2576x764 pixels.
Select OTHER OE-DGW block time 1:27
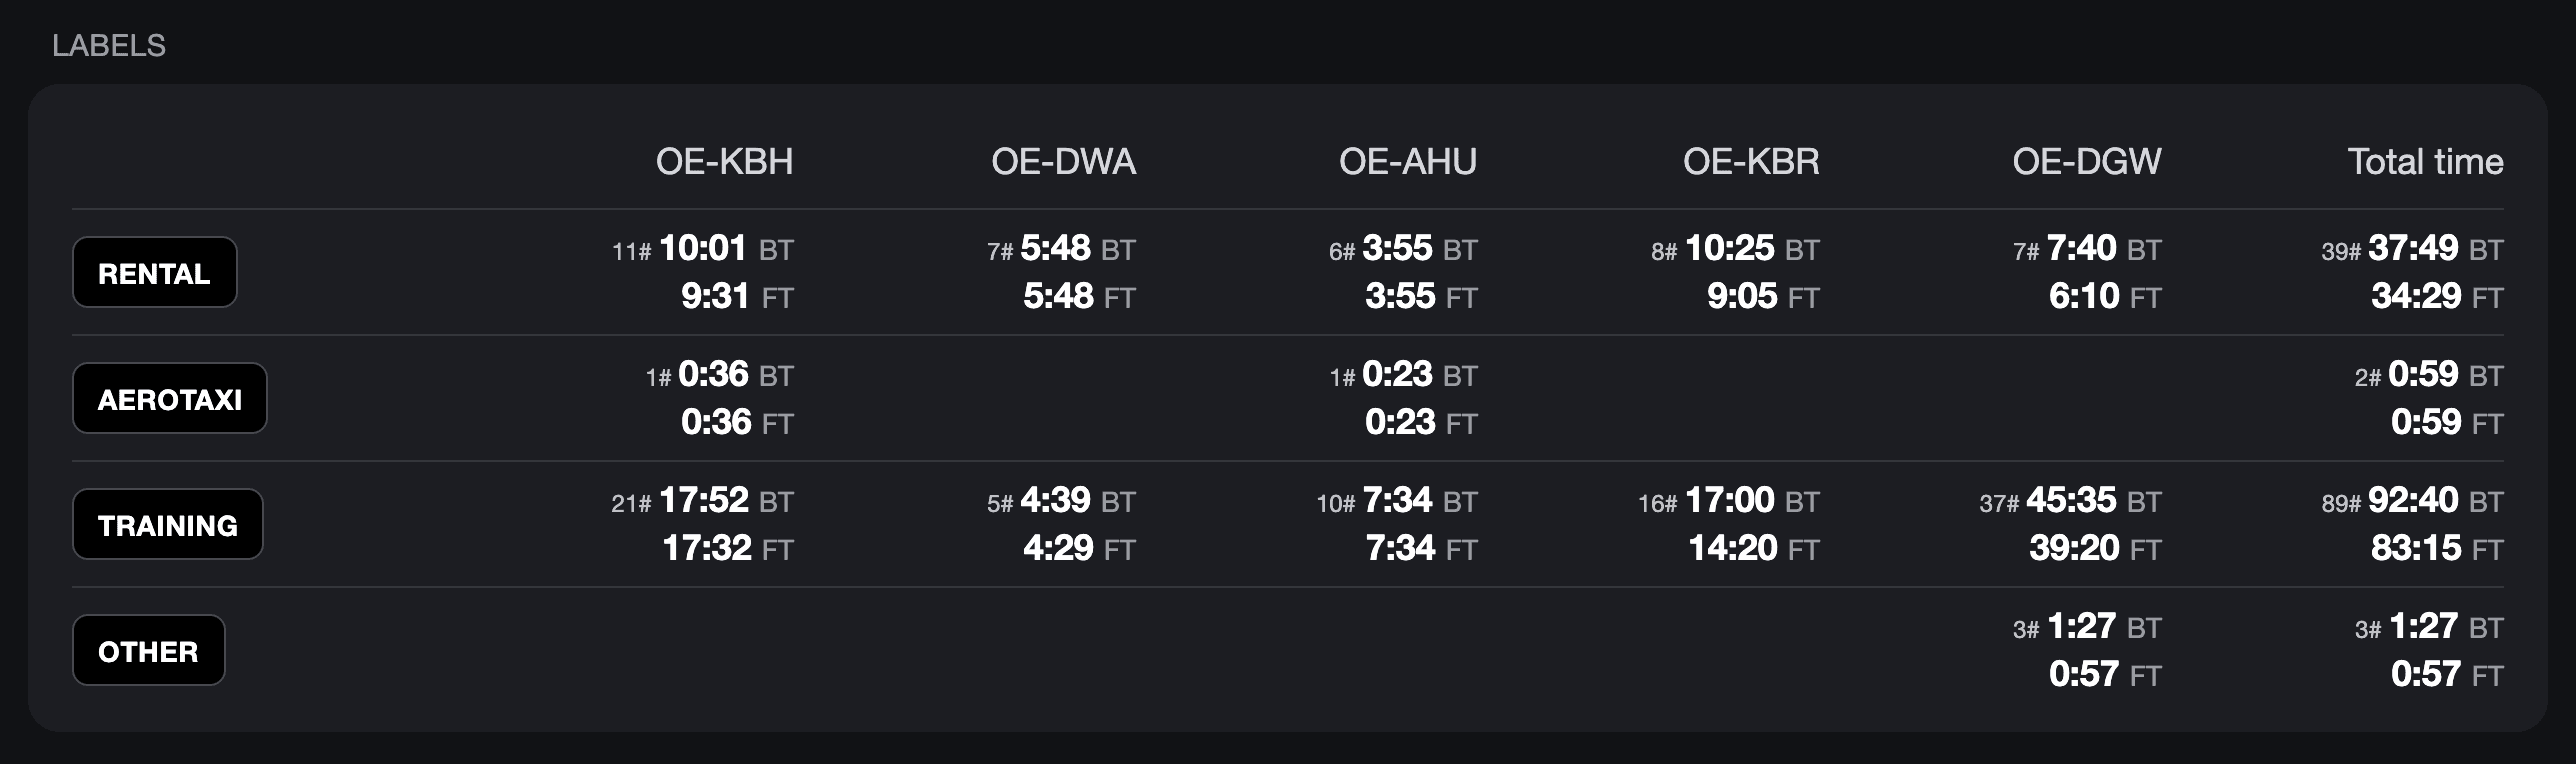click(x=2082, y=626)
